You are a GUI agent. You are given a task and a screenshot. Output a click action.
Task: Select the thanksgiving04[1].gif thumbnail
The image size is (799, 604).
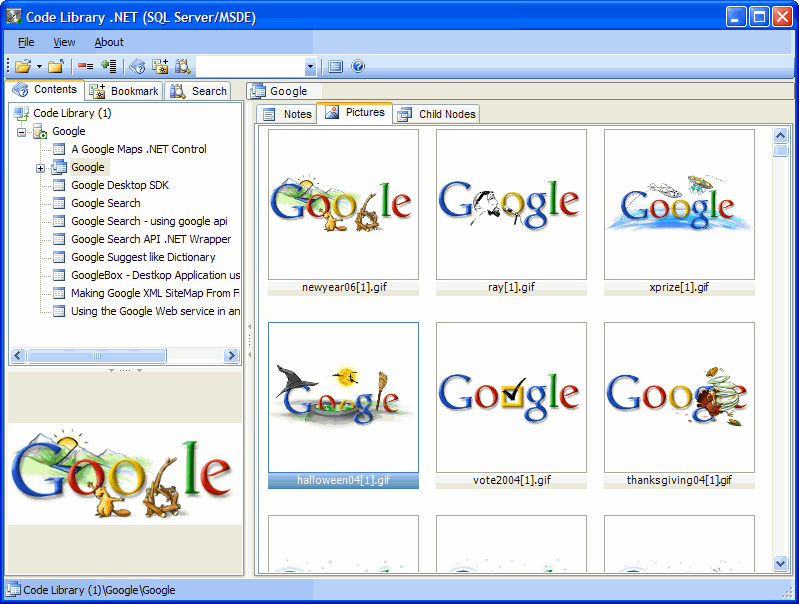pos(679,397)
